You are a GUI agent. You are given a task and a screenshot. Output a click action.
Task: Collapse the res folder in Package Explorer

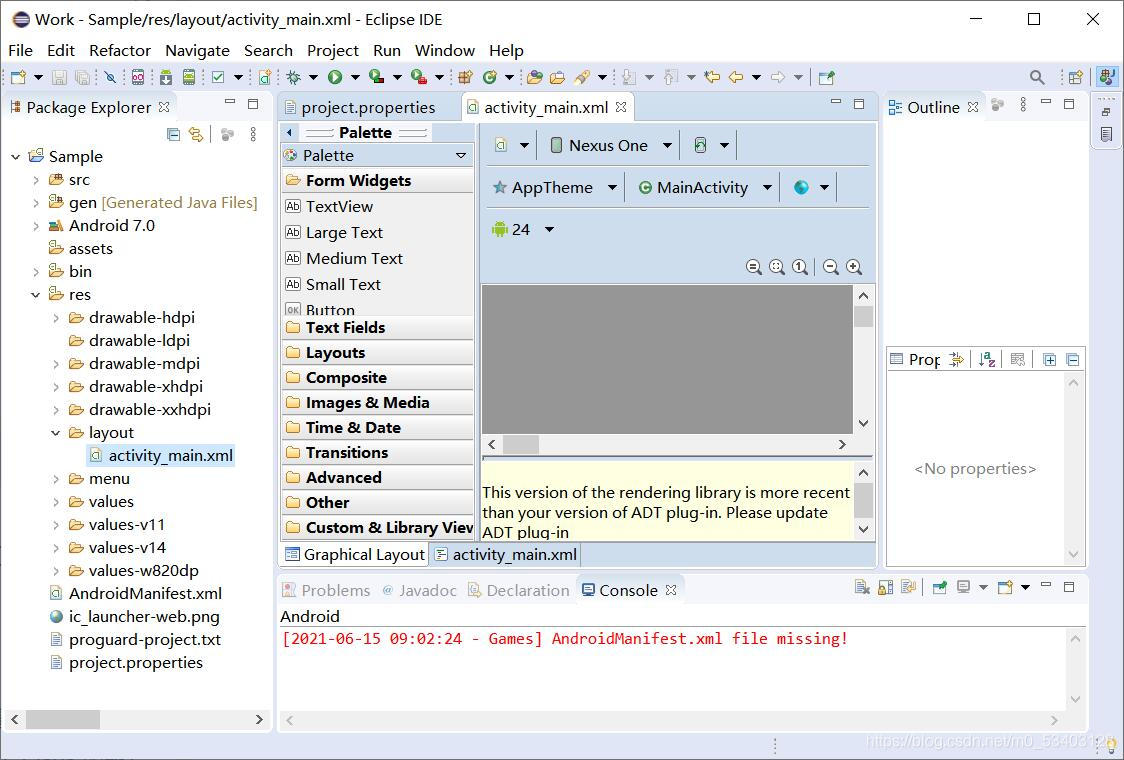point(35,294)
